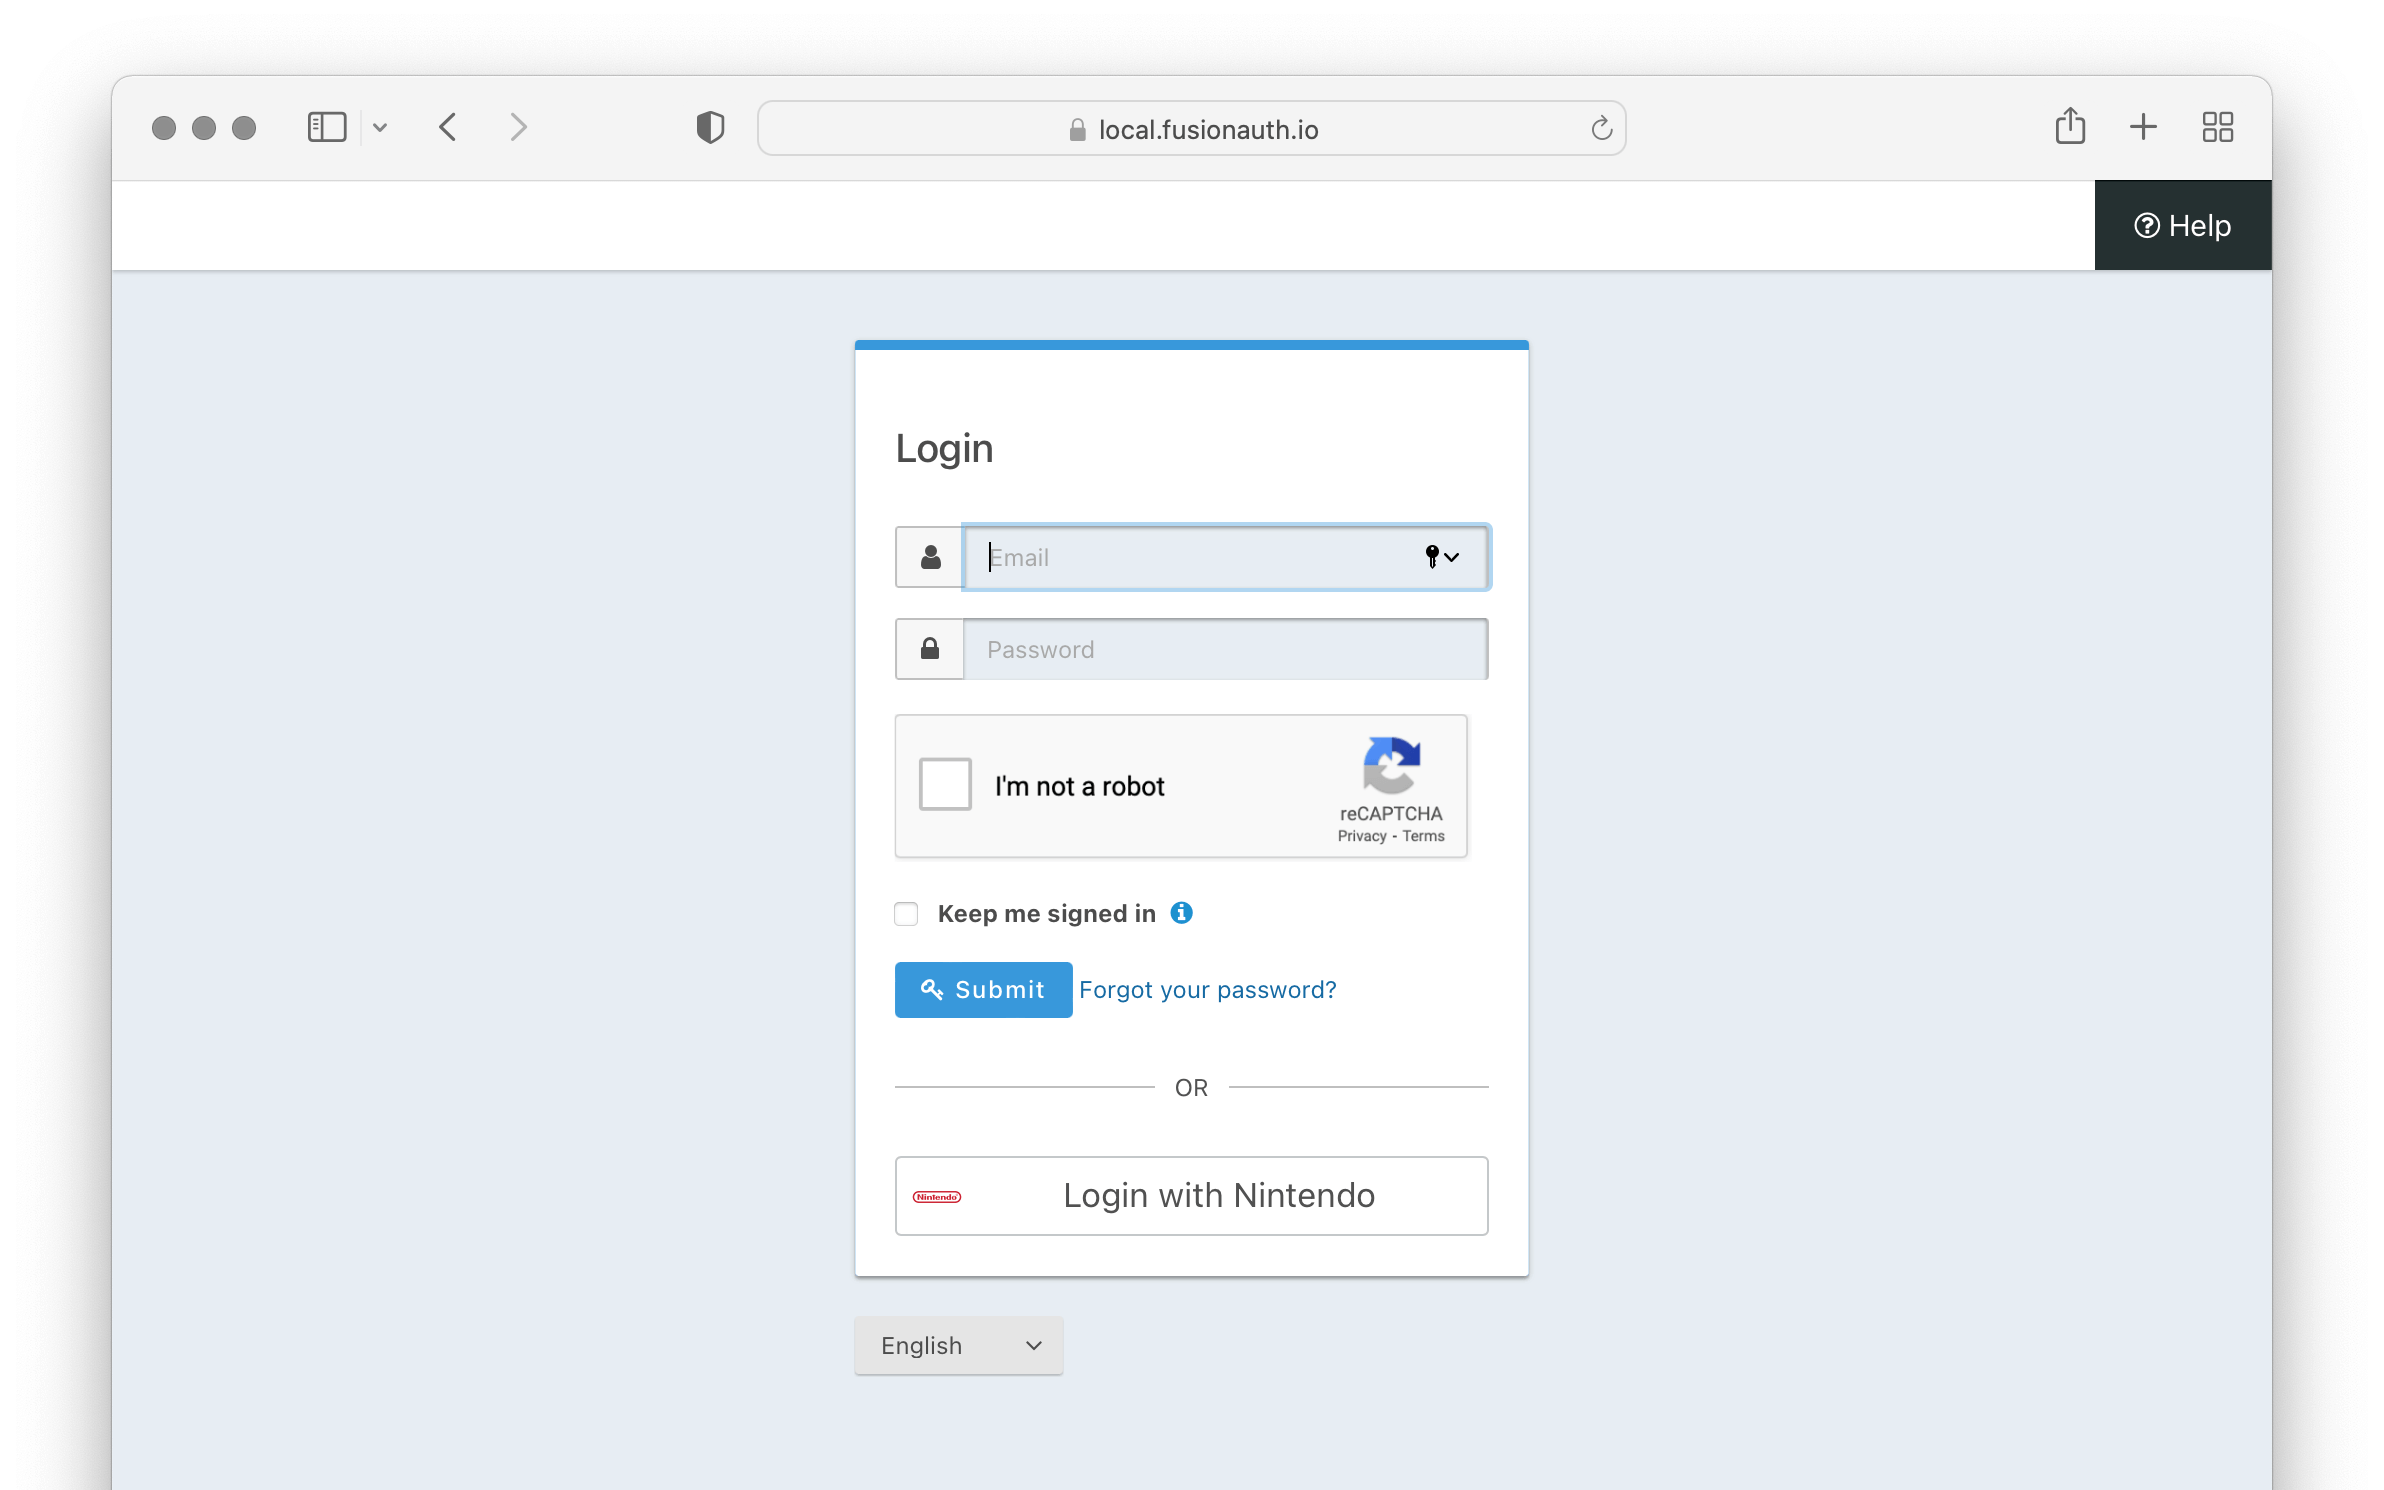Click the share/export icon in browser toolbar
Viewport: 2384px width, 1490px height.
click(2070, 125)
